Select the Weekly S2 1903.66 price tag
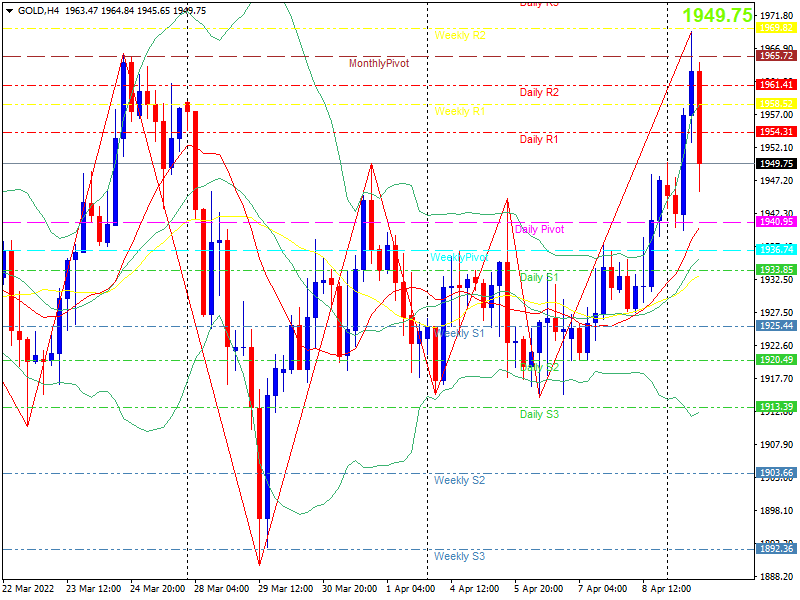This screenshot has height=600, width=800. click(776, 473)
